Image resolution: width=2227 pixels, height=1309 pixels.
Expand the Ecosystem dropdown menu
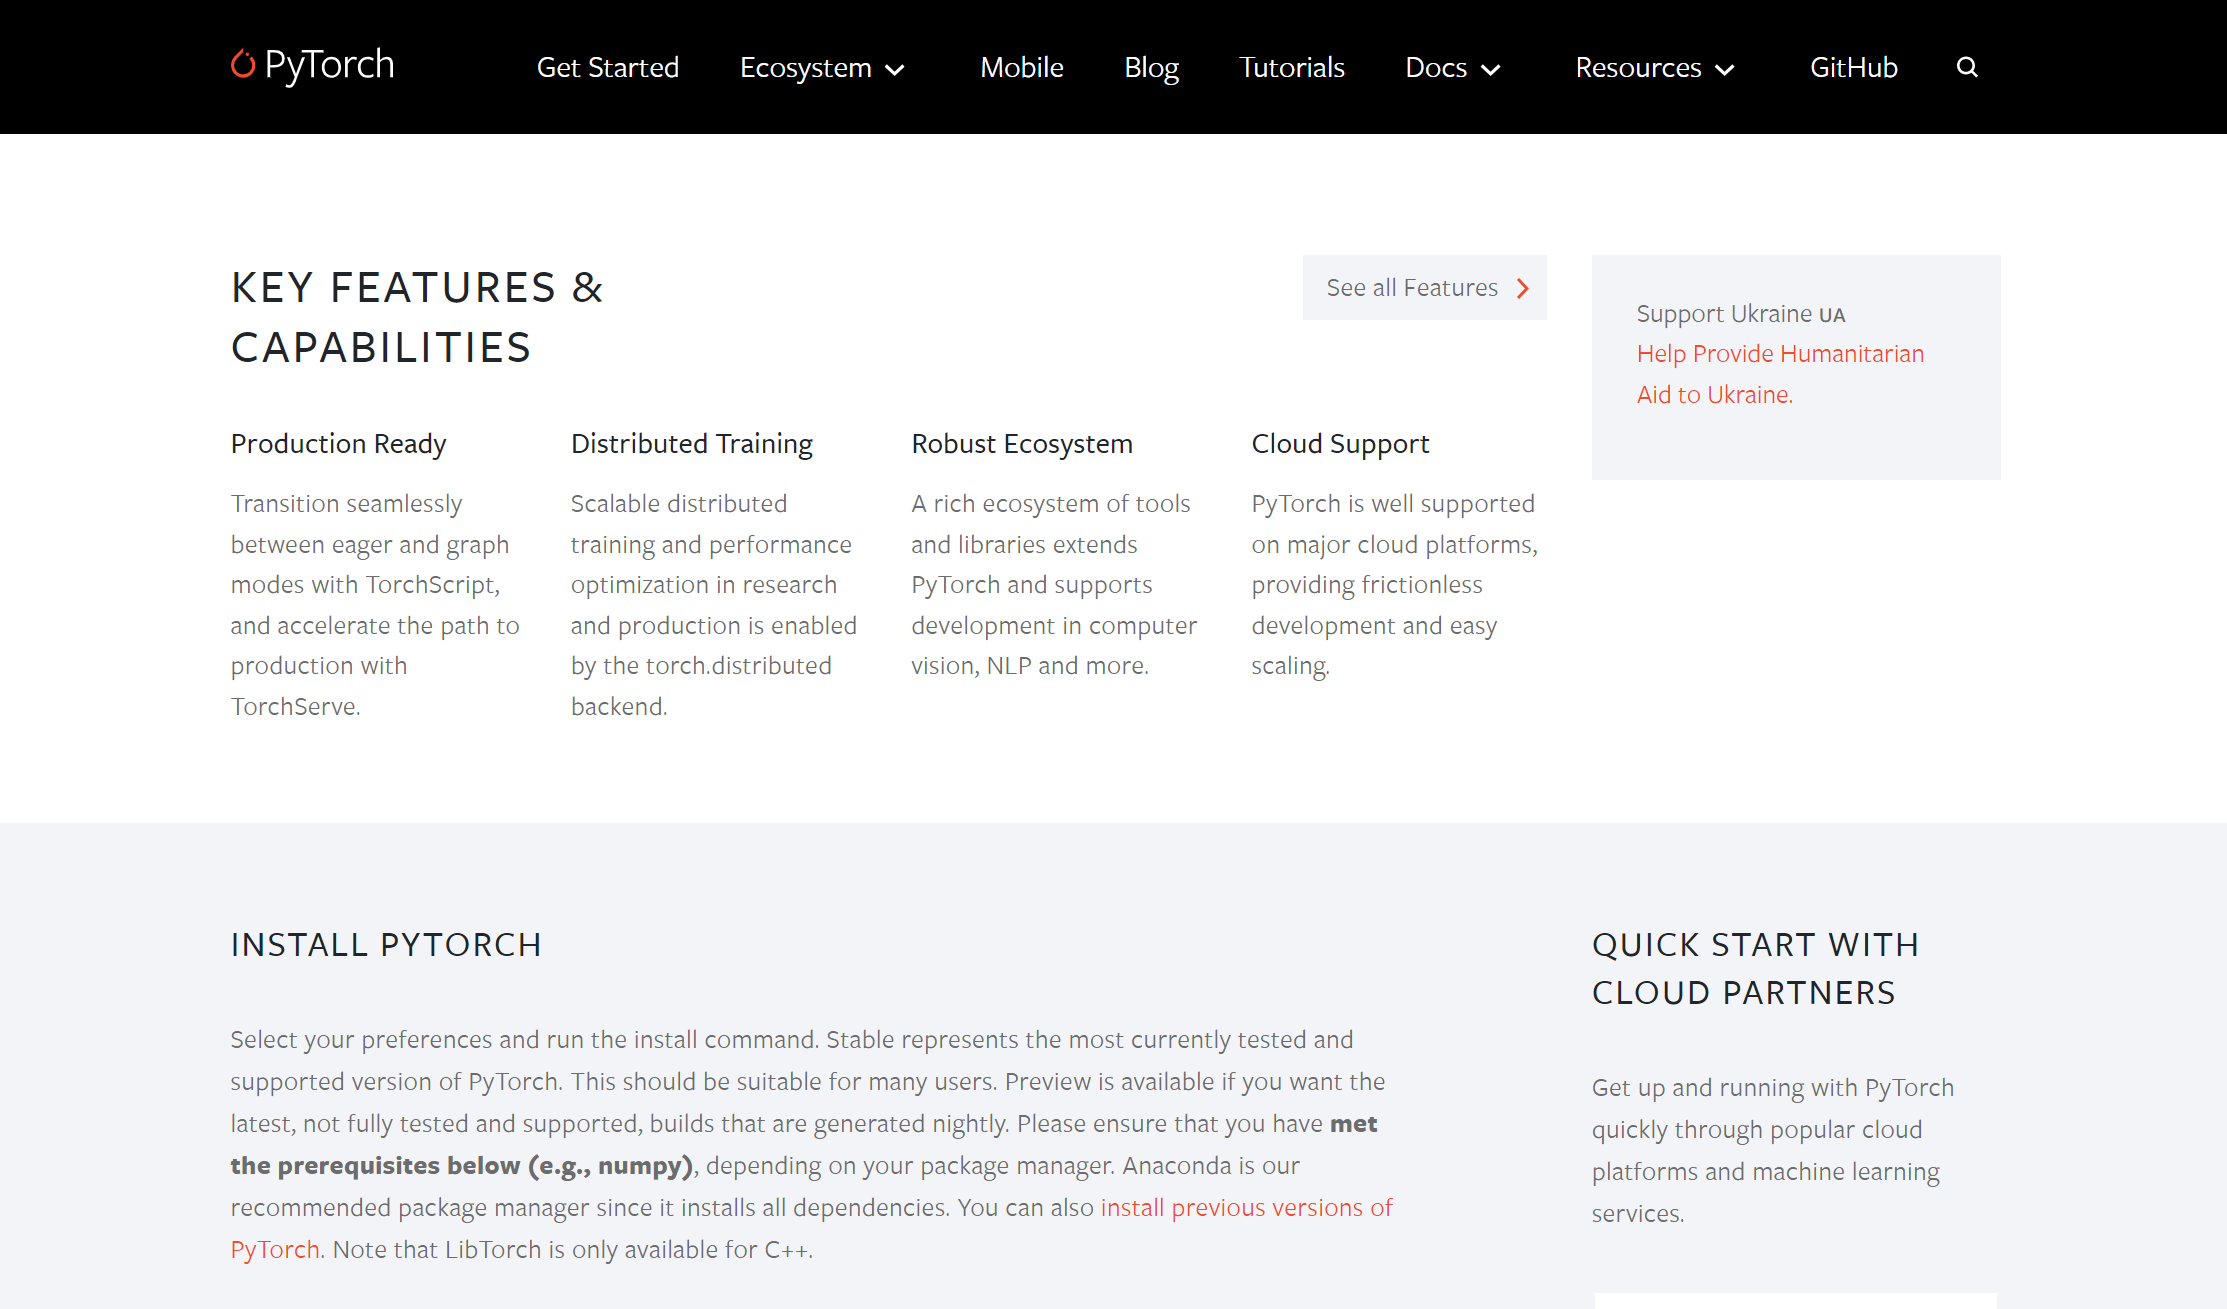[822, 67]
